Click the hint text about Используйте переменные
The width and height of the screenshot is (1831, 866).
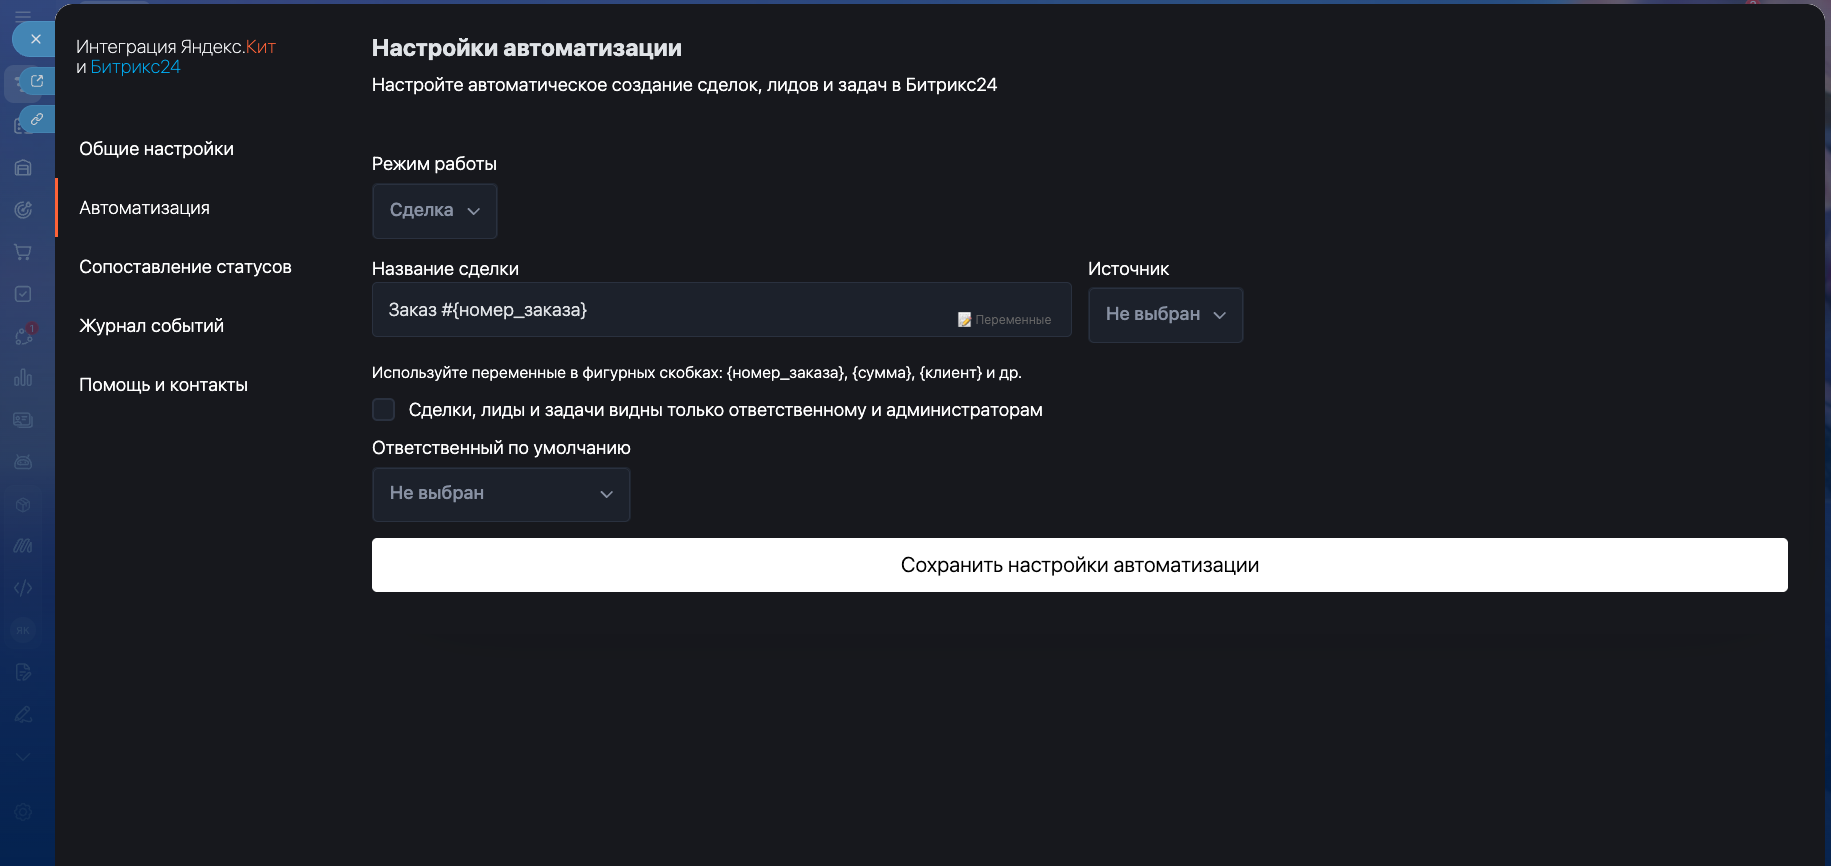click(697, 373)
